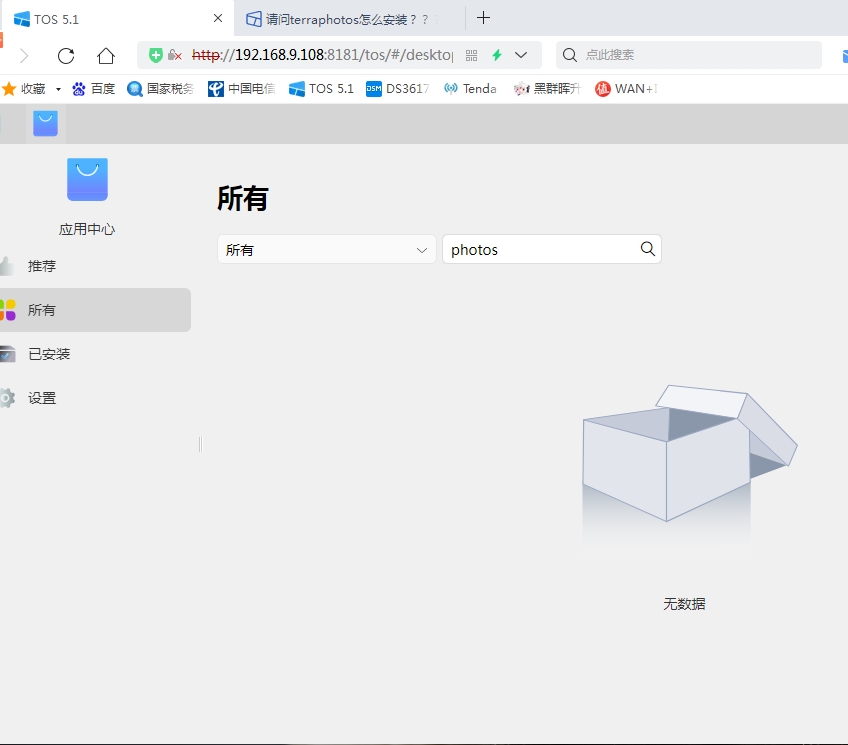Open the 百度 bookmark
848x745 pixels.
pos(94,89)
